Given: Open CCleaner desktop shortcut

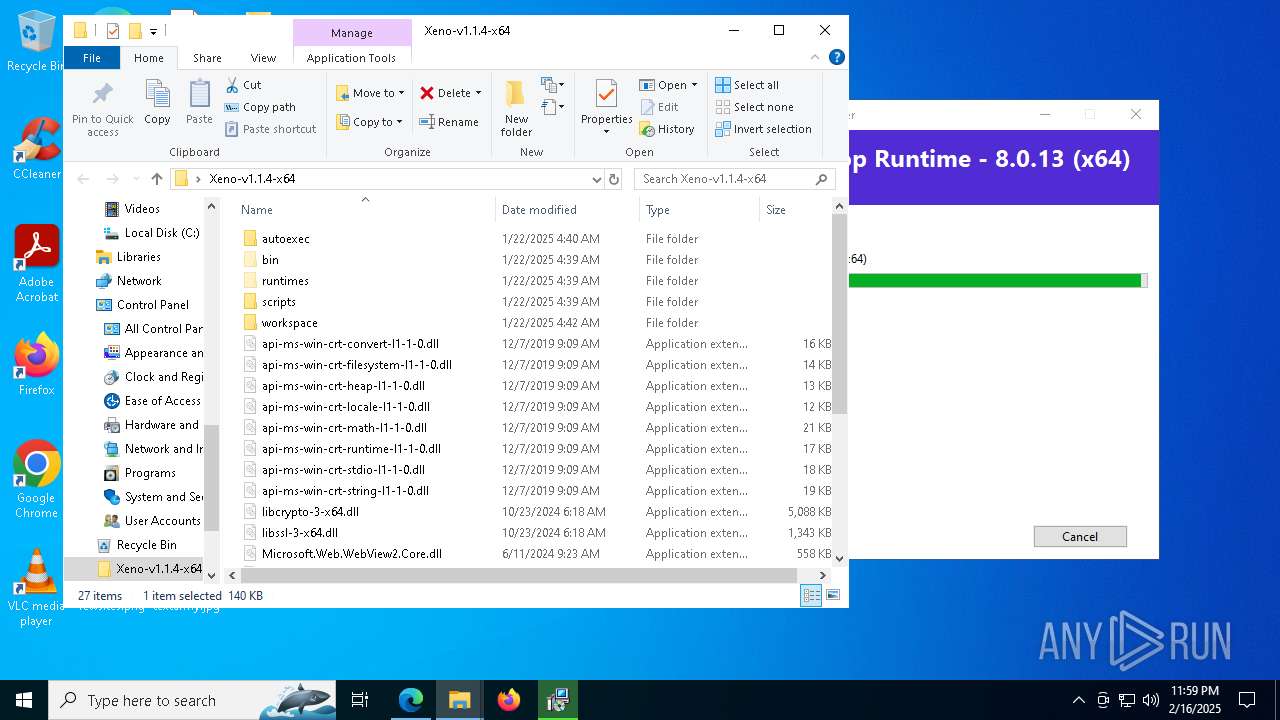Looking at the screenshot, I should pos(36,148).
